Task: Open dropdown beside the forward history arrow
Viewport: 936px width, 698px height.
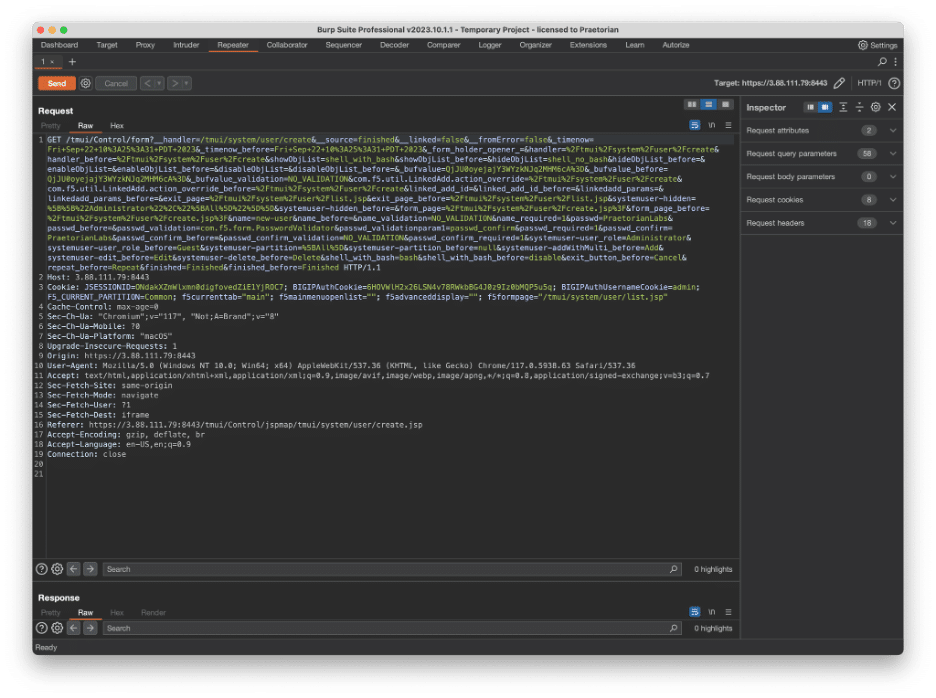Action: 186,84
